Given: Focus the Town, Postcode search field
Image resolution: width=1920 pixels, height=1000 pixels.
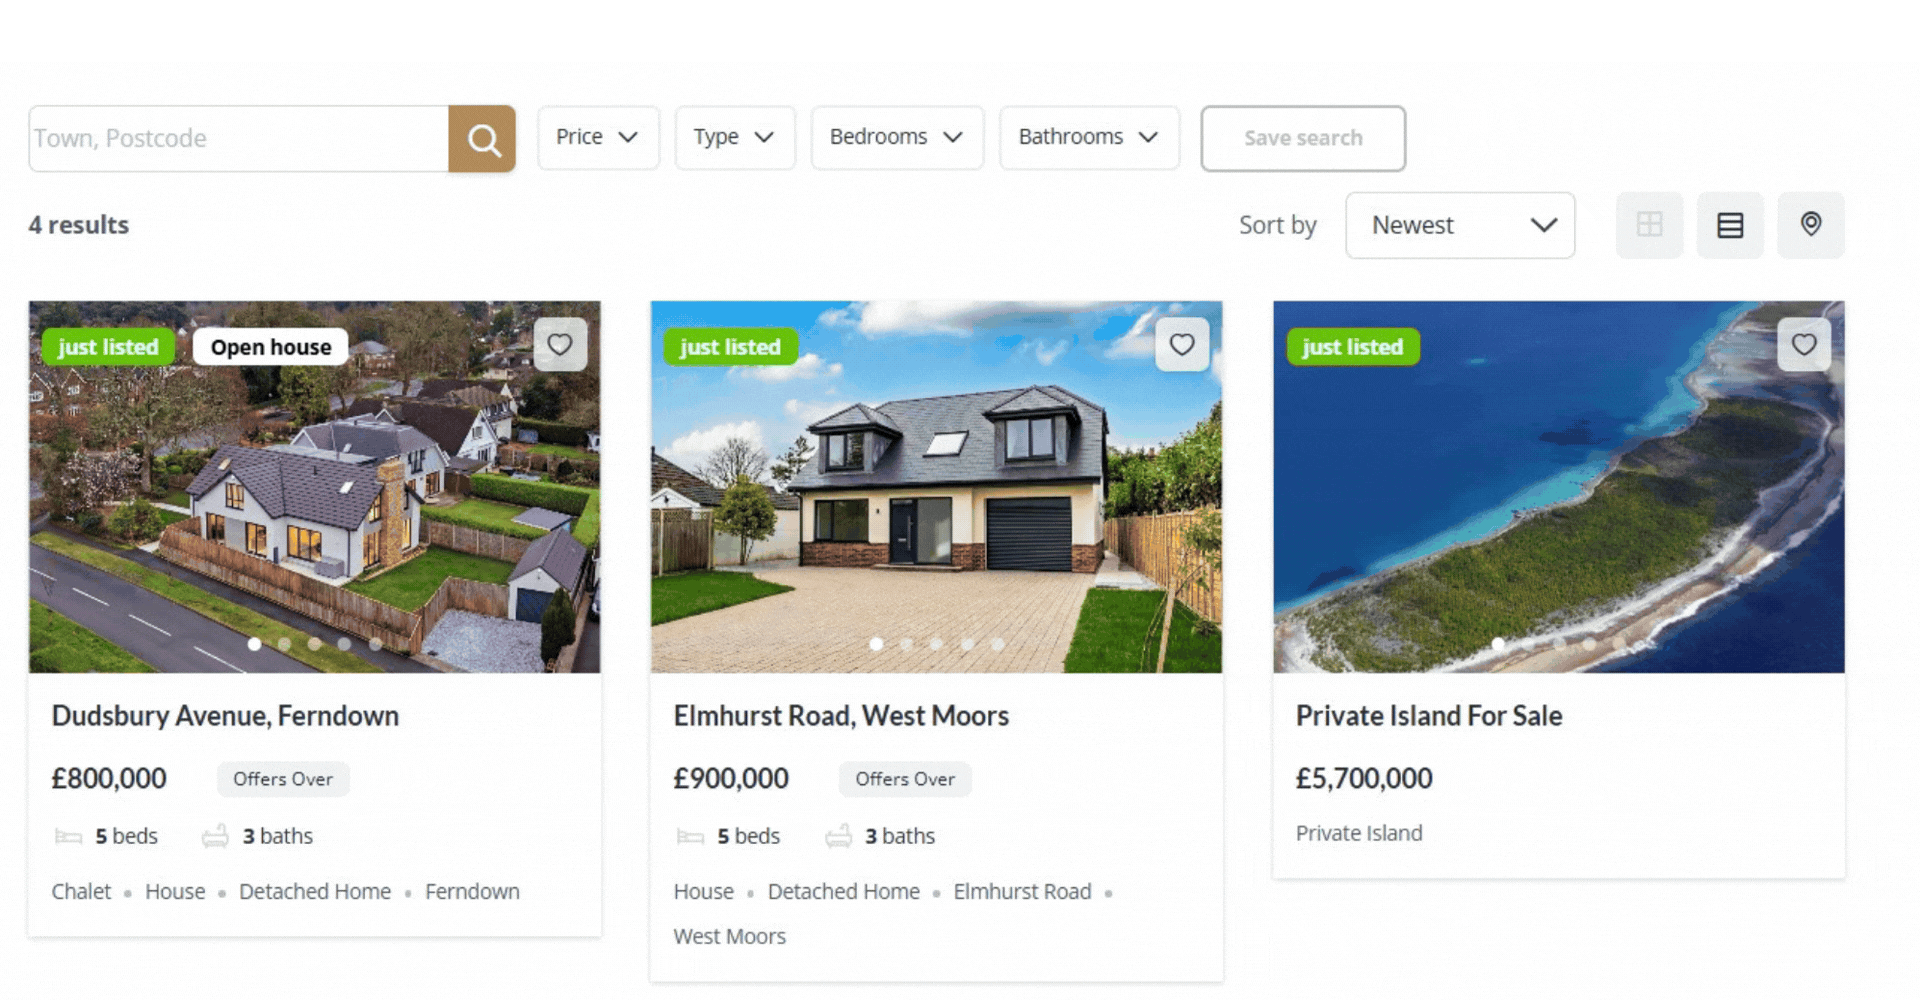Looking at the screenshot, I should pos(239,139).
